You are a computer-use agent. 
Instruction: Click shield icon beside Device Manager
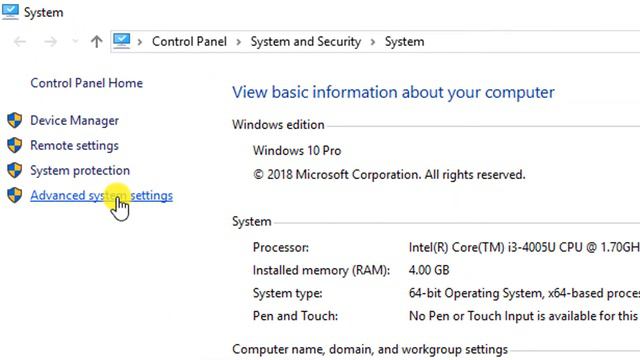pyautogui.click(x=15, y=120)
